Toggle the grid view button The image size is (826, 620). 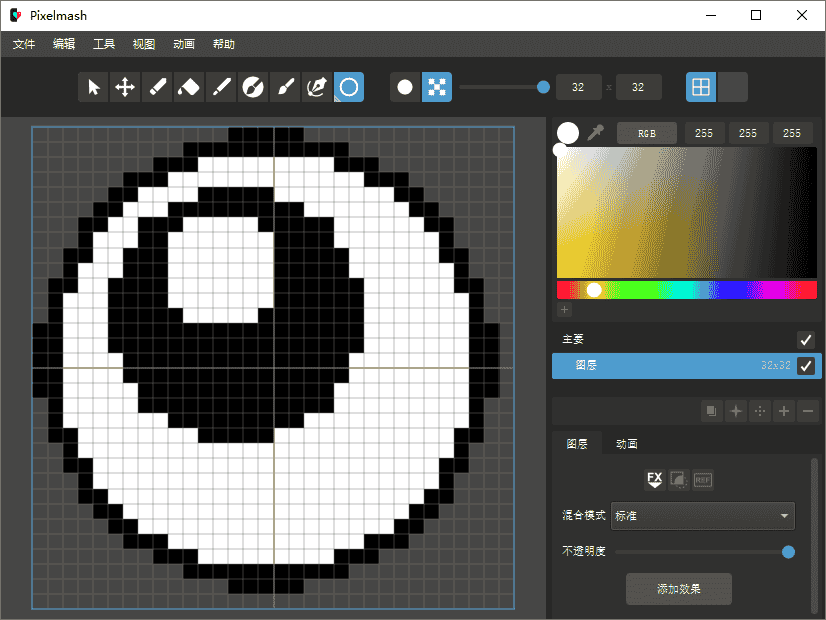(701, 87)
